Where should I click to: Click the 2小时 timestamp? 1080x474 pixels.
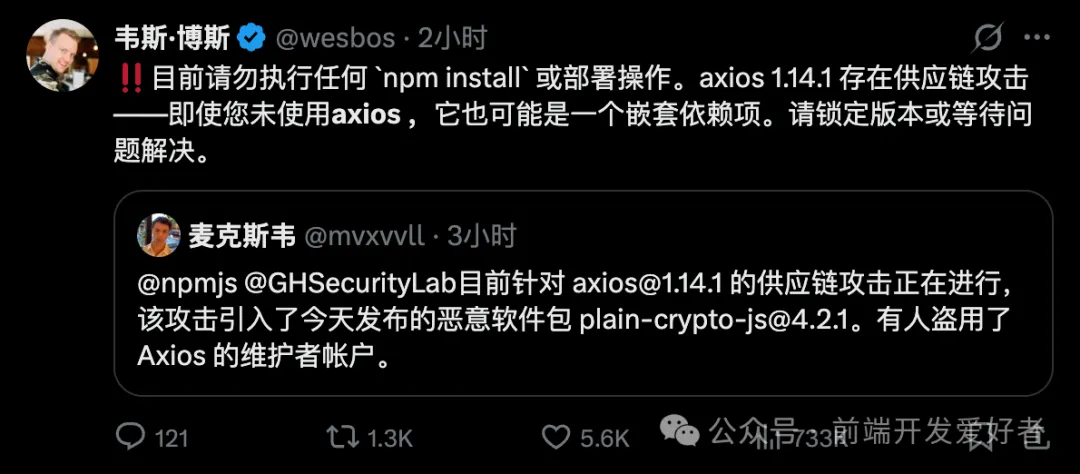(x=453, y=38)
